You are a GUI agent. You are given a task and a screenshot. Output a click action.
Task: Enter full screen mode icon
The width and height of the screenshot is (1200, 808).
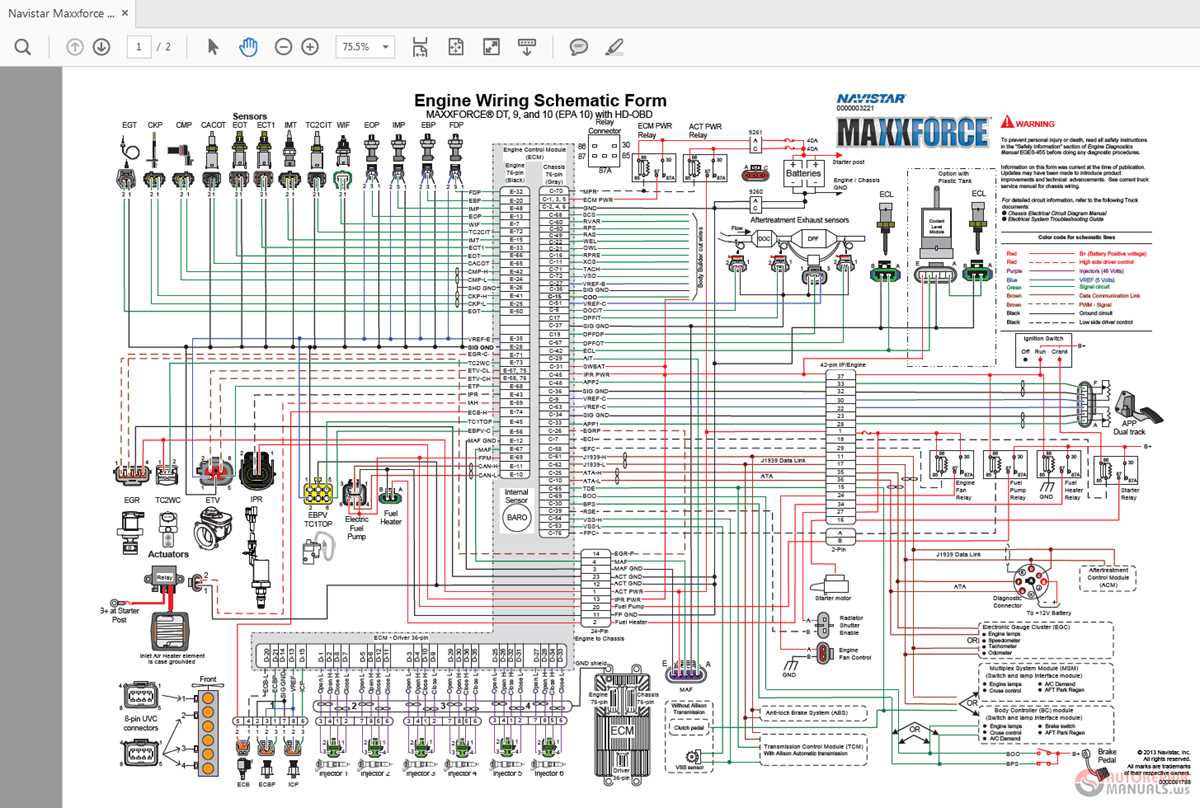pos(491,47)
